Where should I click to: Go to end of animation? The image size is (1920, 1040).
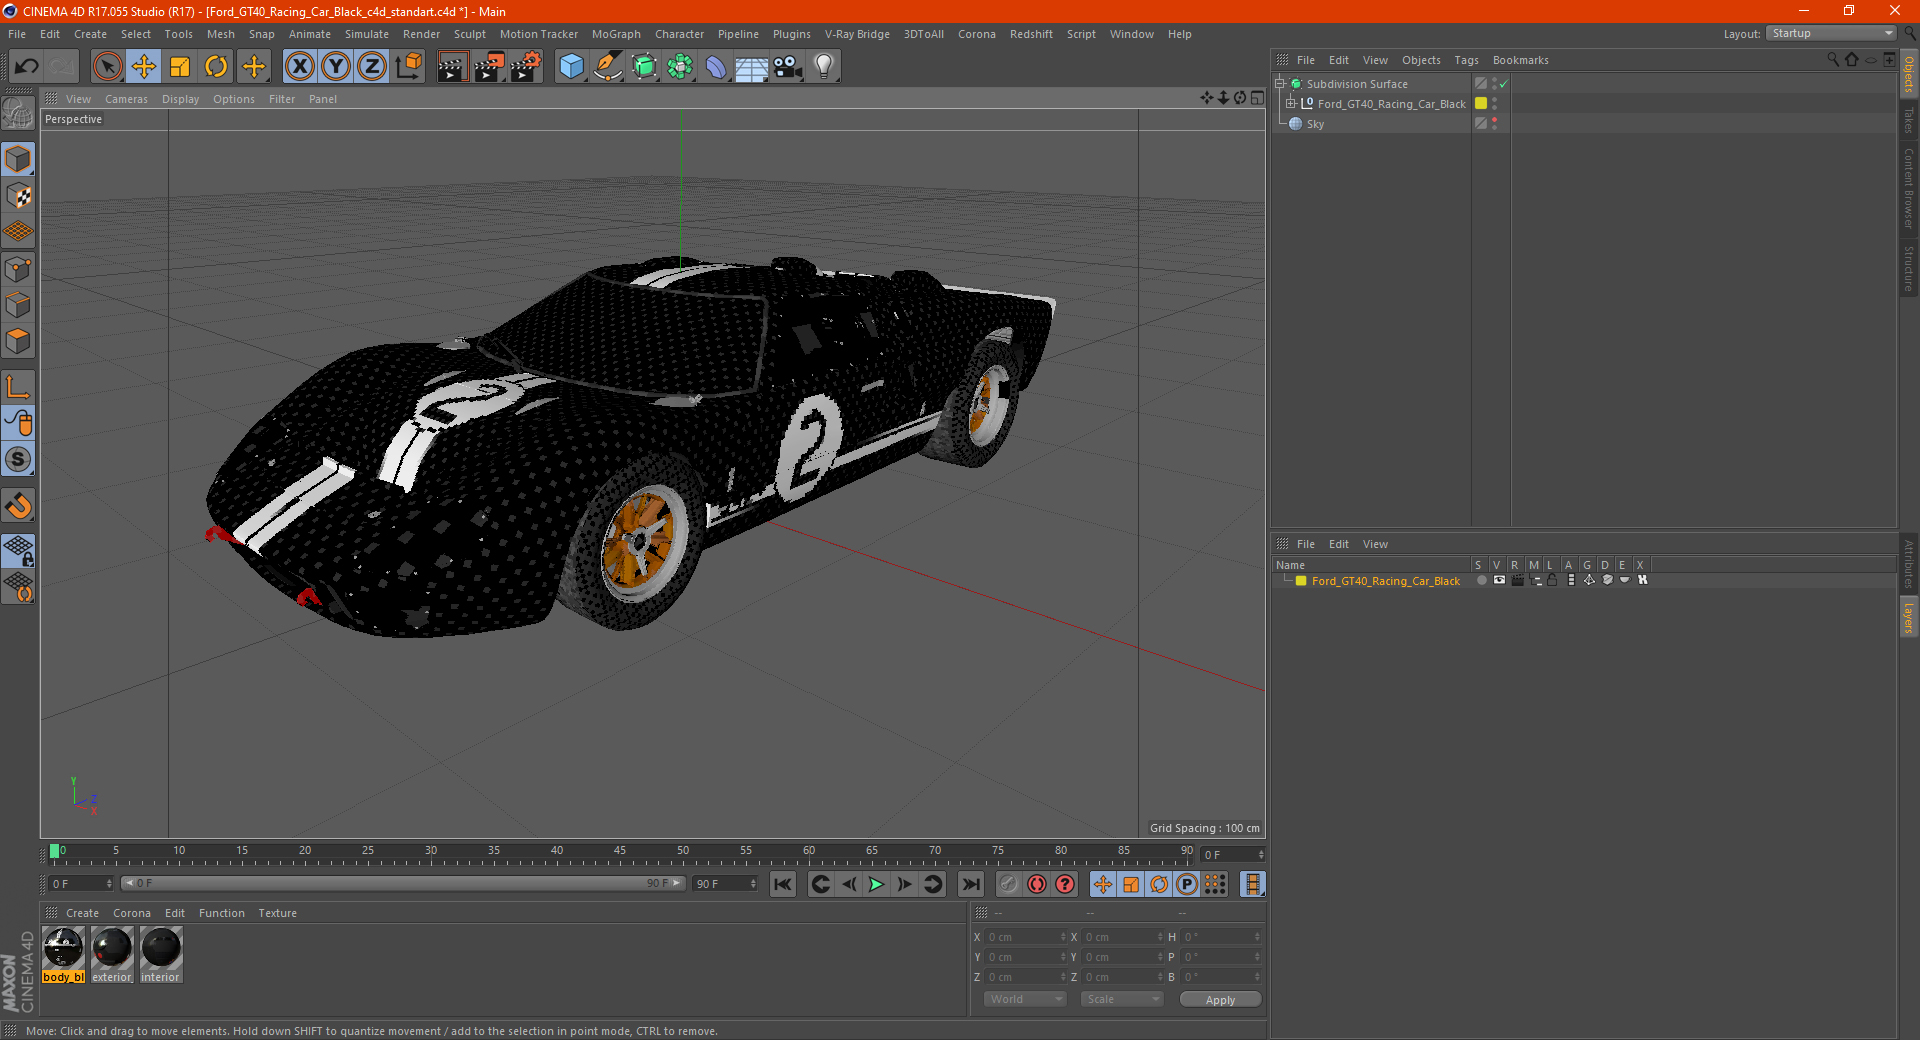(970, 884)
